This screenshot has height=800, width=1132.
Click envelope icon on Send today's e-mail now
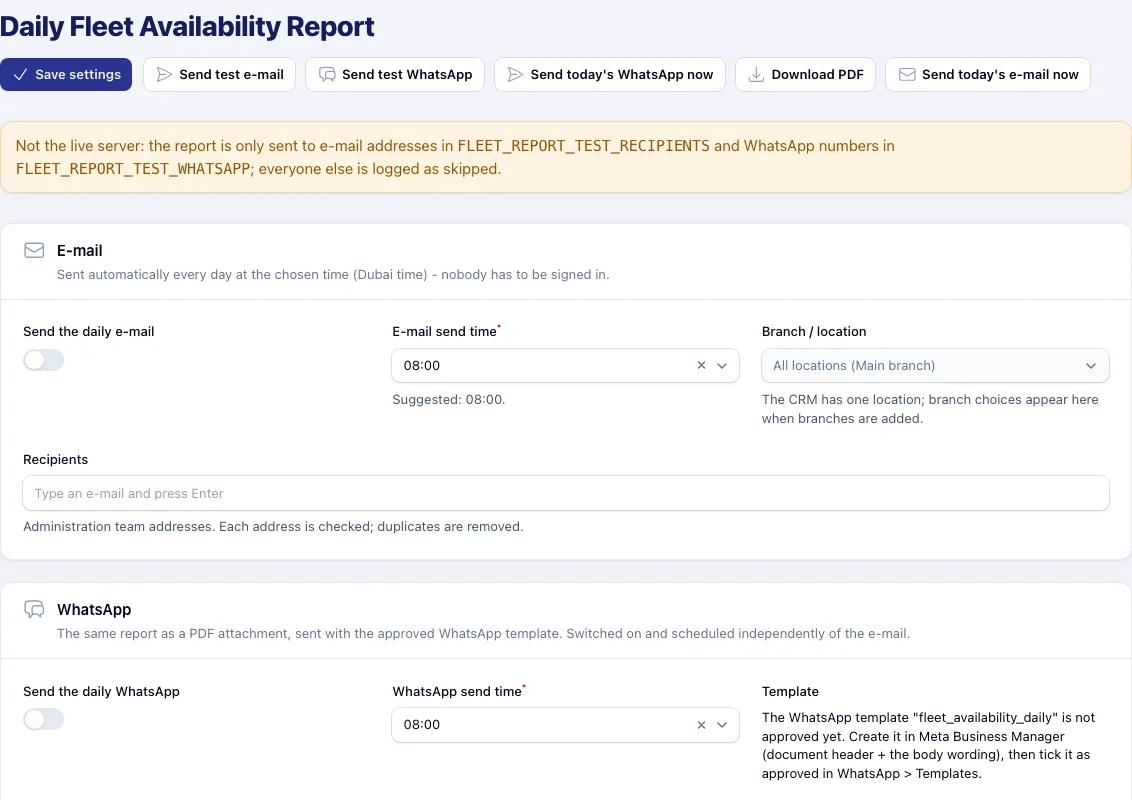[907, 74]
